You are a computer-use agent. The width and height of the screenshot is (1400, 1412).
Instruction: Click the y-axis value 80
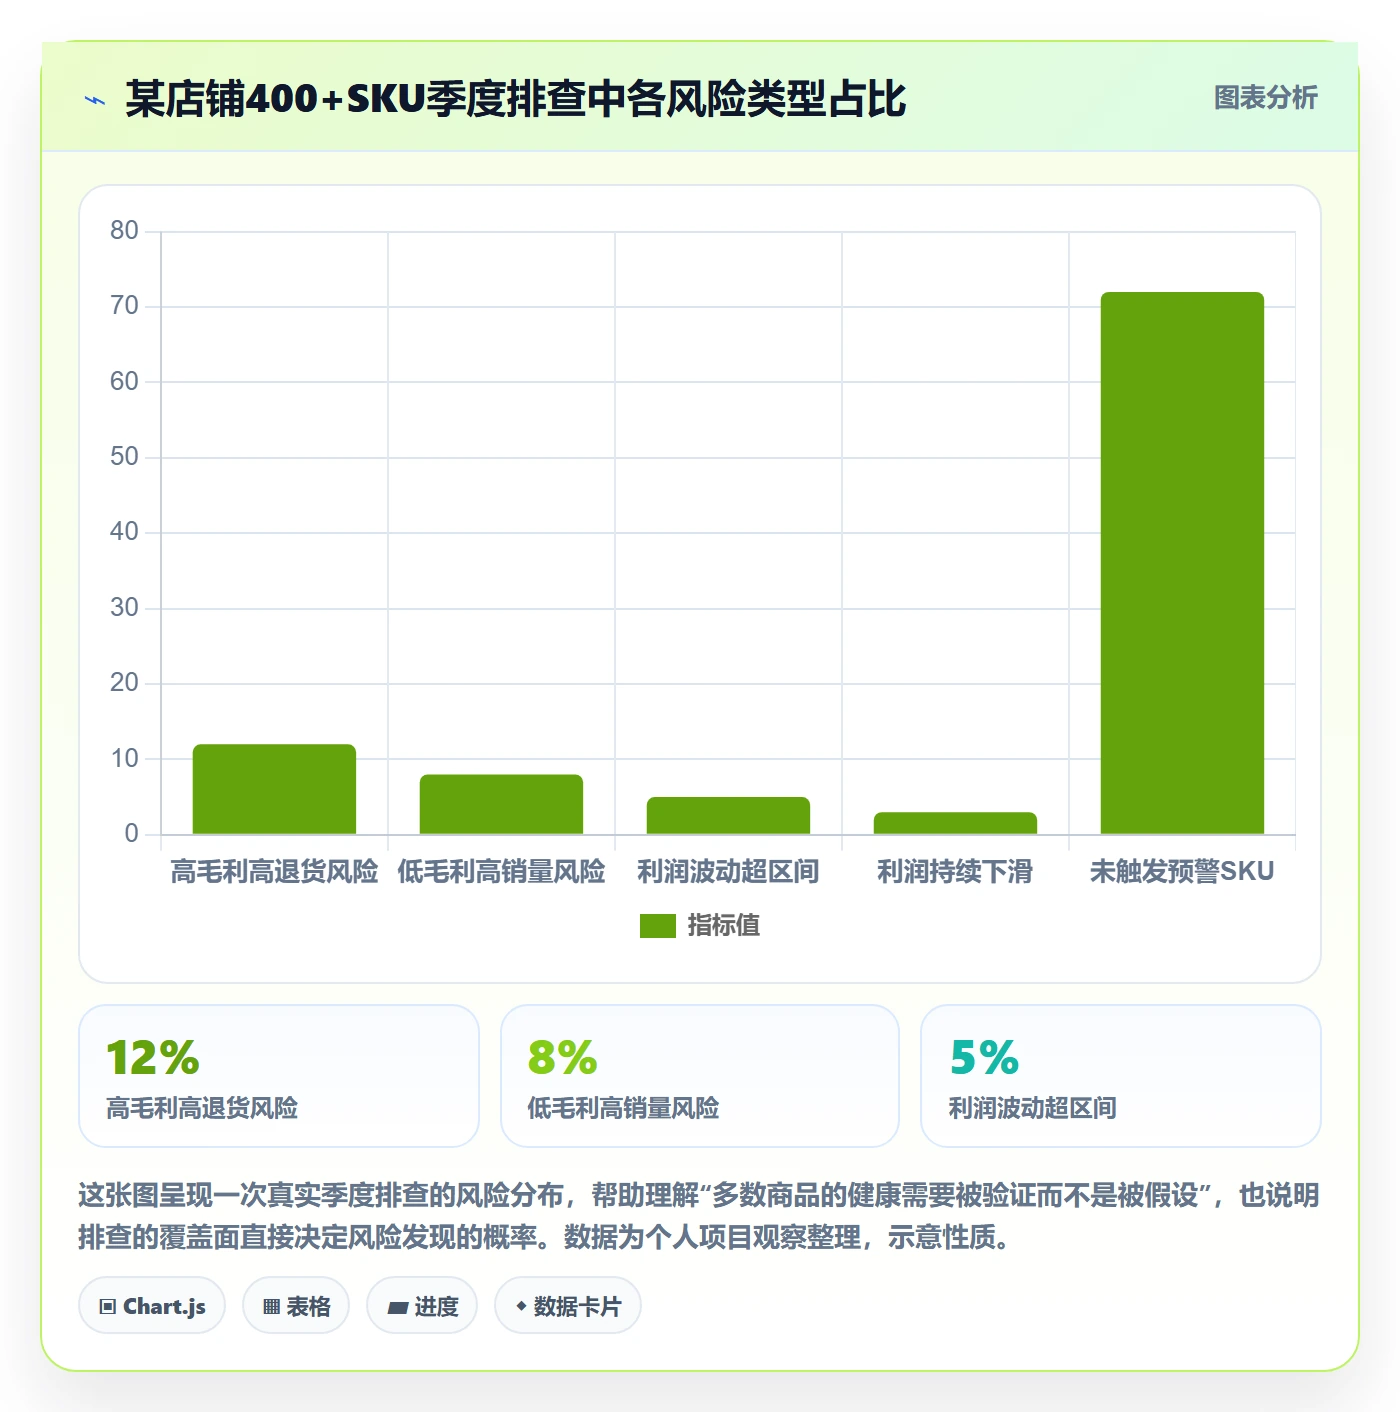[x=124, y=231]
